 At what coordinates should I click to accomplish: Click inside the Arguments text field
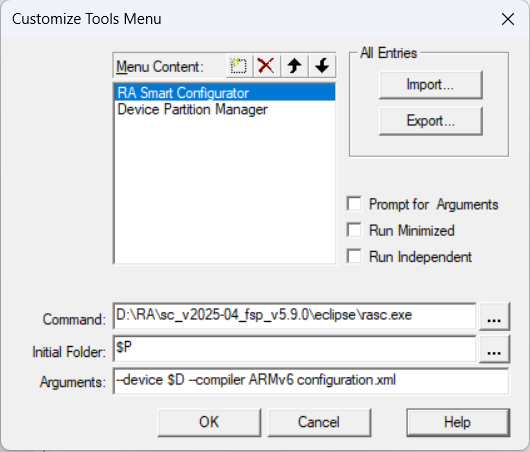tap(311, 381)
